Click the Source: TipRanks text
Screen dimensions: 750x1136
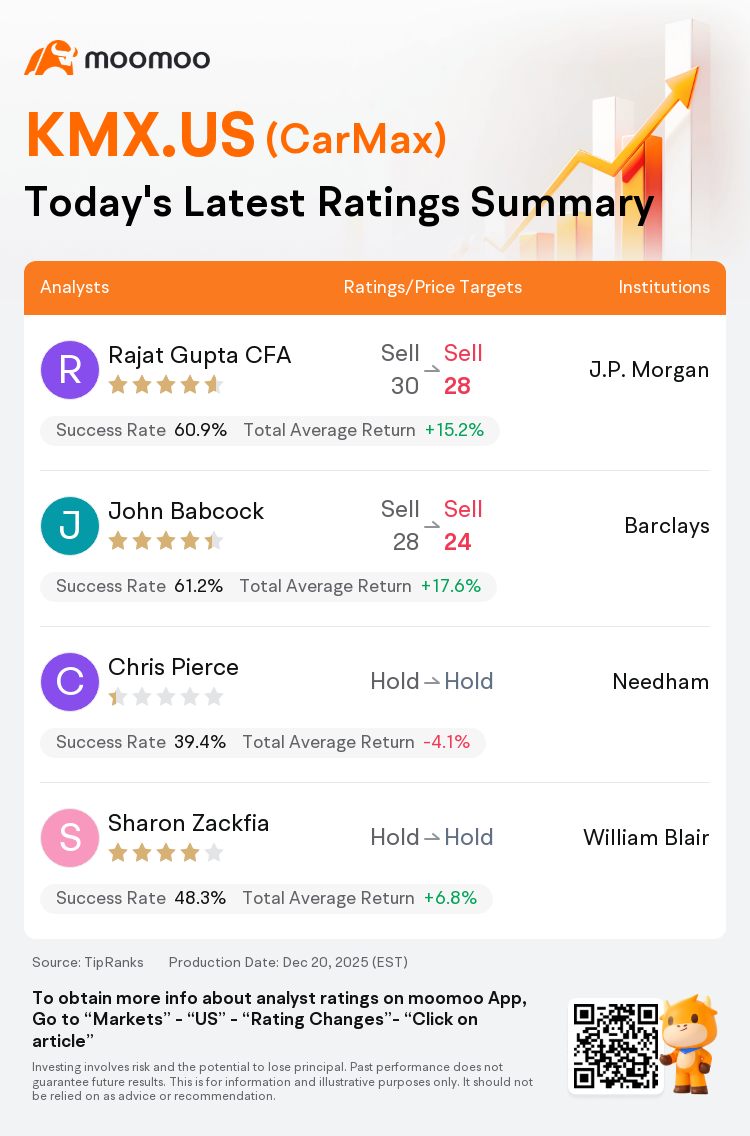(x=88, y=962)
